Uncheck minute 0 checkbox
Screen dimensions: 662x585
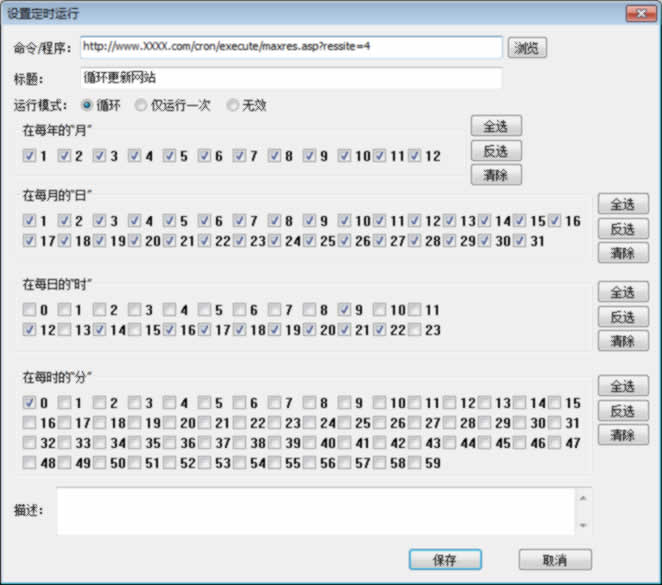point(29,403)
